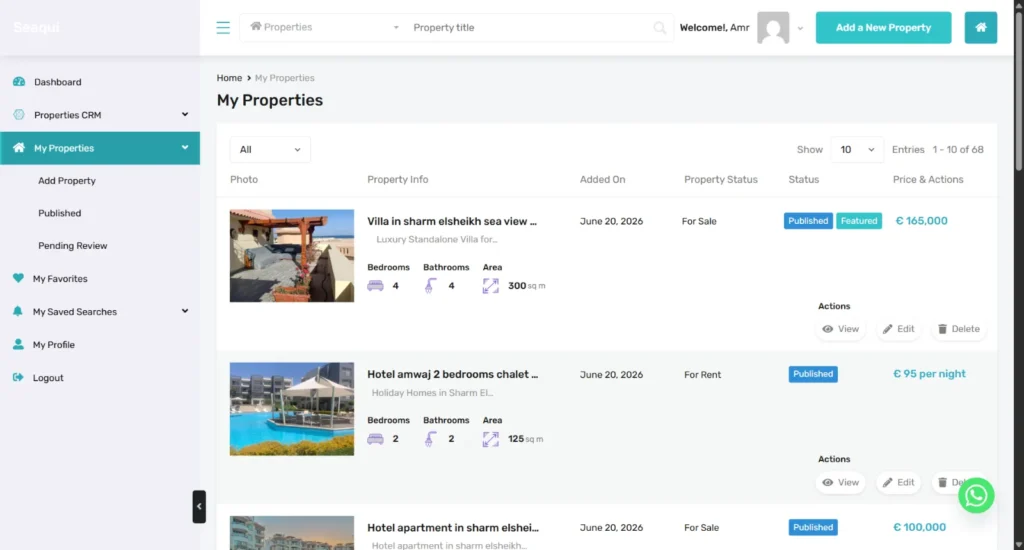Screen dimensions: 1024x550
Task: Click the Featured badge on Villa listing
Action: pyautogui.click(x=859, y=221)
